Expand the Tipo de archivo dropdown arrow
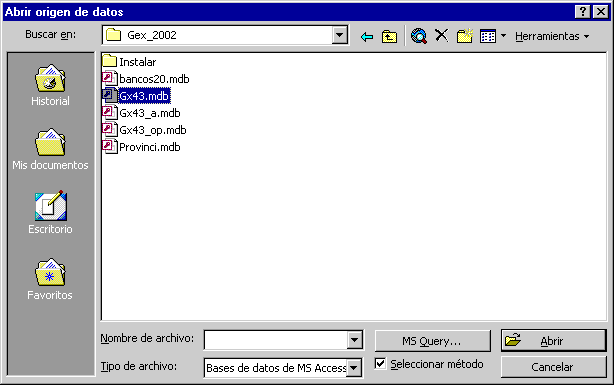The width and height of the screenshot is (614, 385). (354, 368)
